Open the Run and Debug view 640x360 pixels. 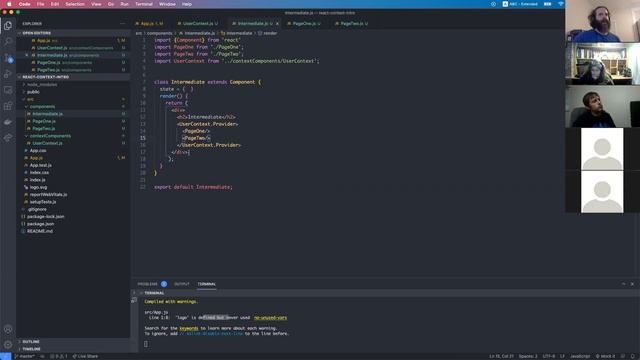[x=8, y=74]
